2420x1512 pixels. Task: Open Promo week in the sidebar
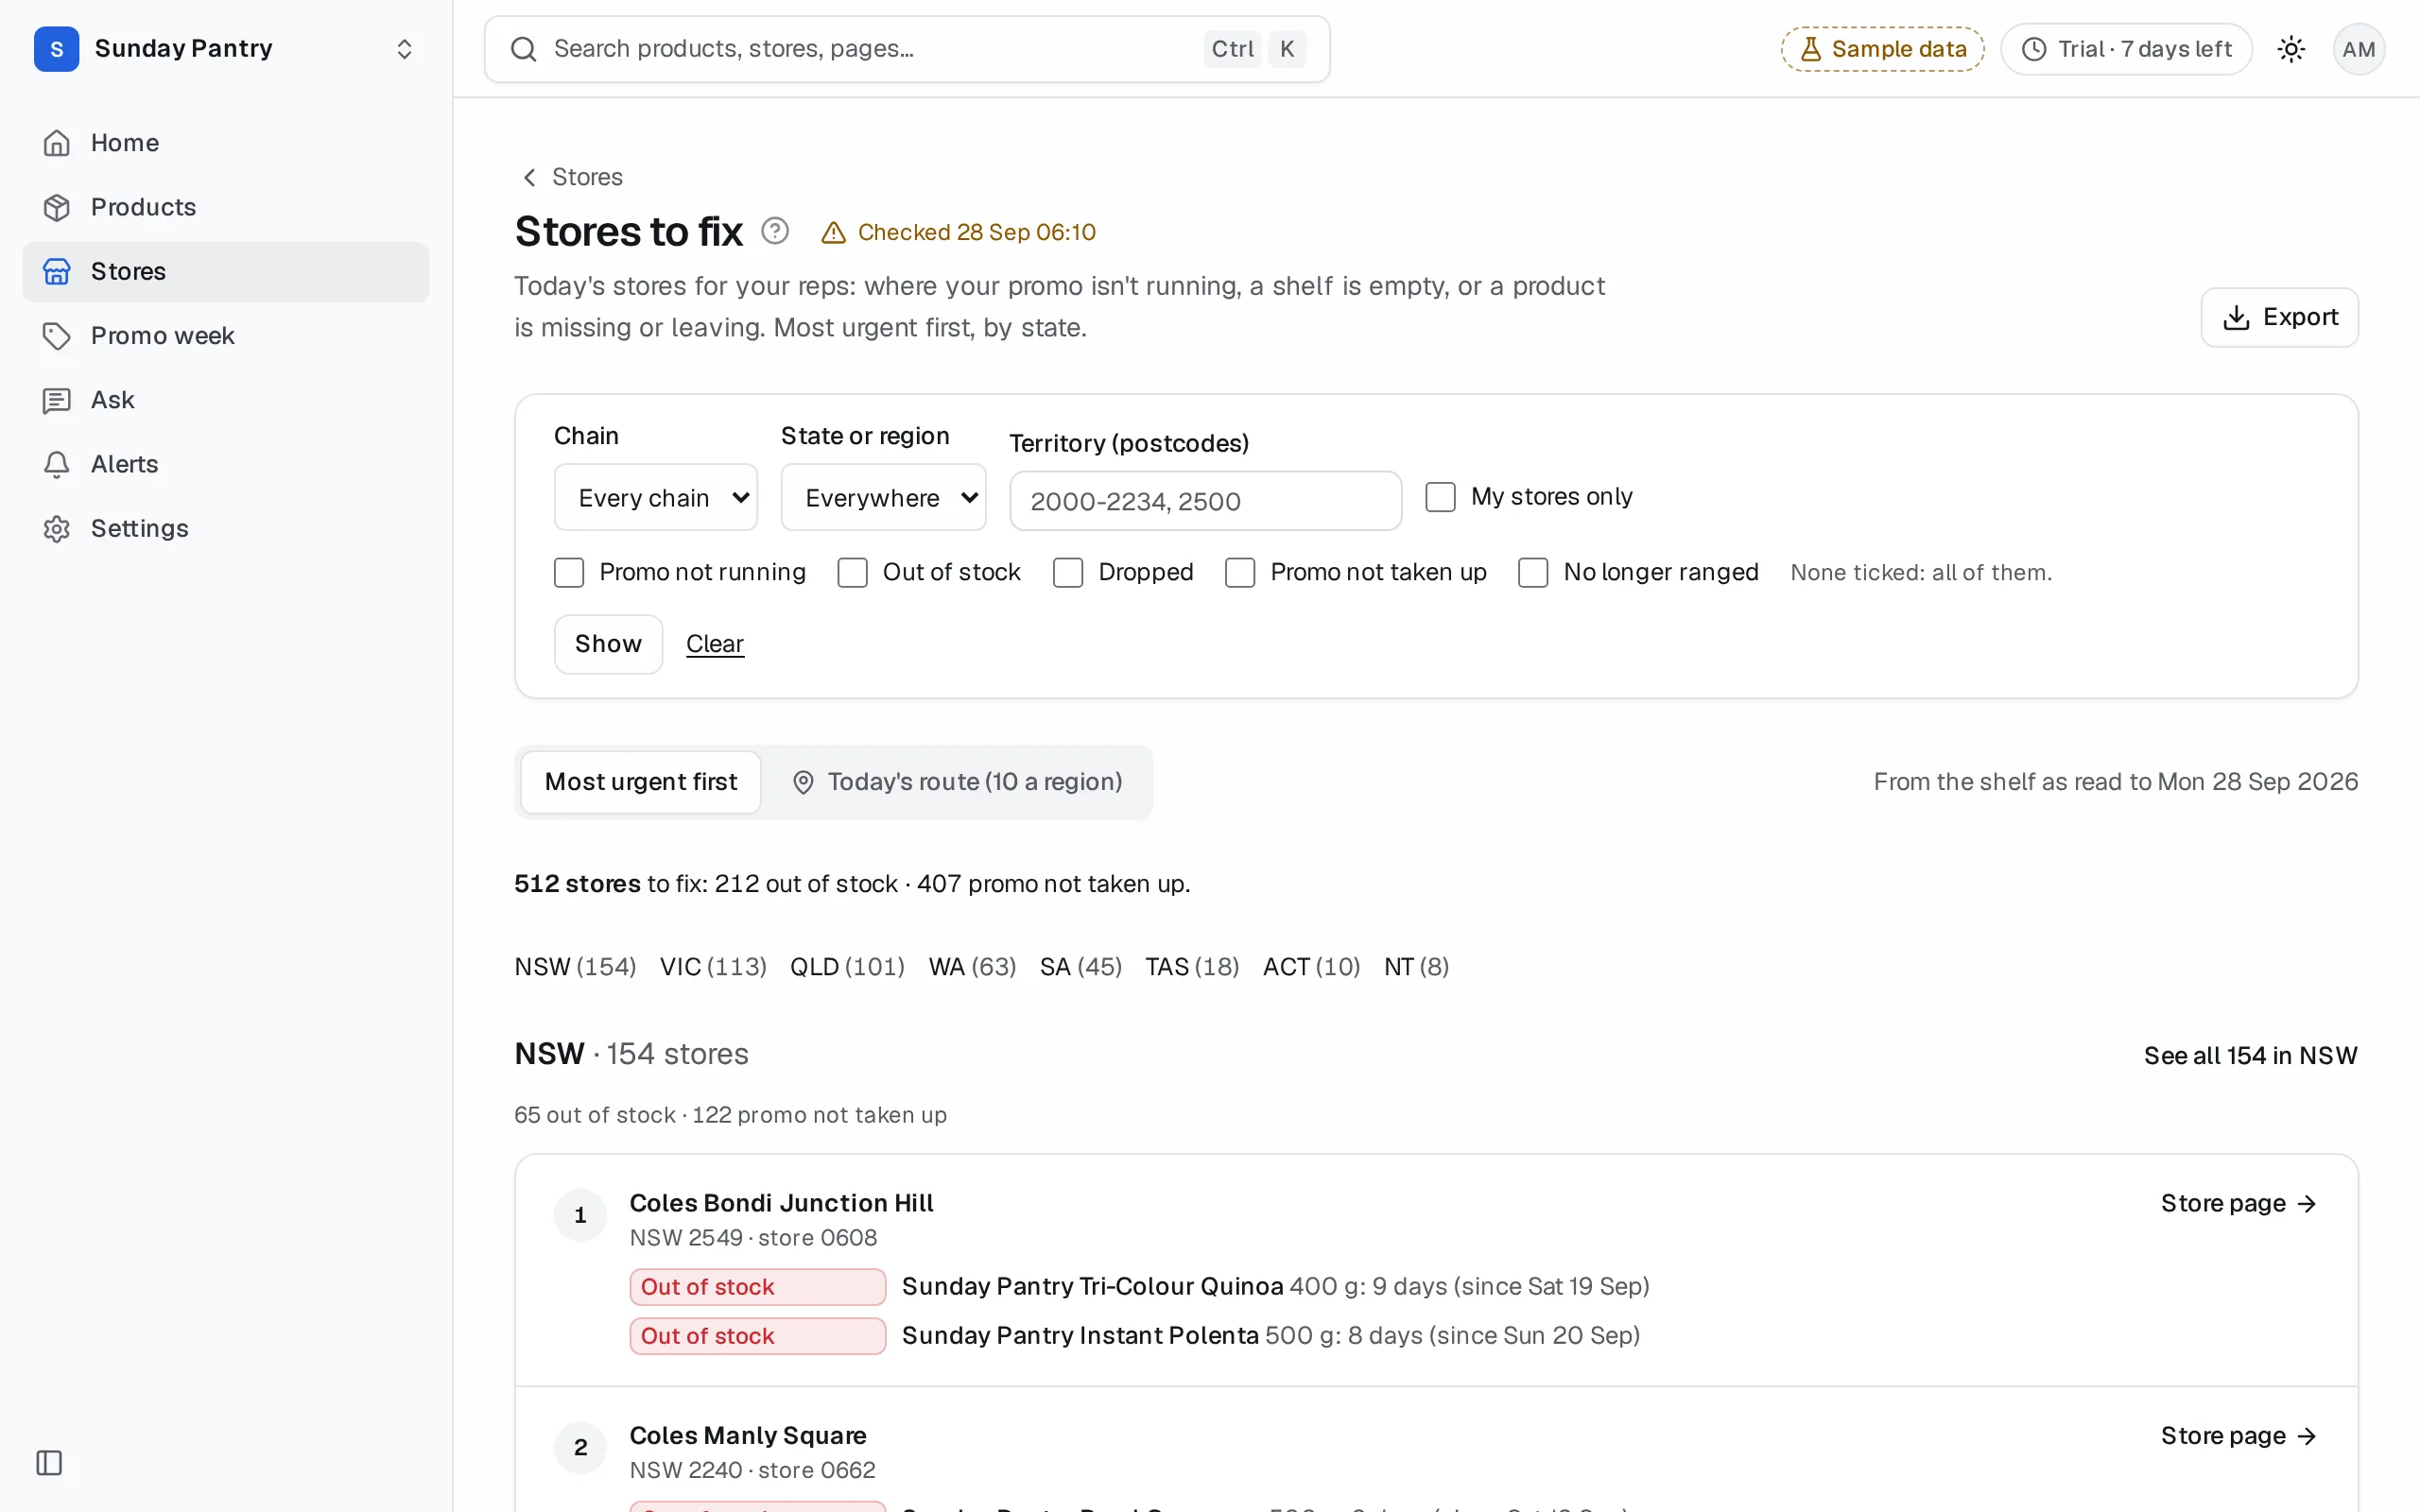tap(226, 335)
